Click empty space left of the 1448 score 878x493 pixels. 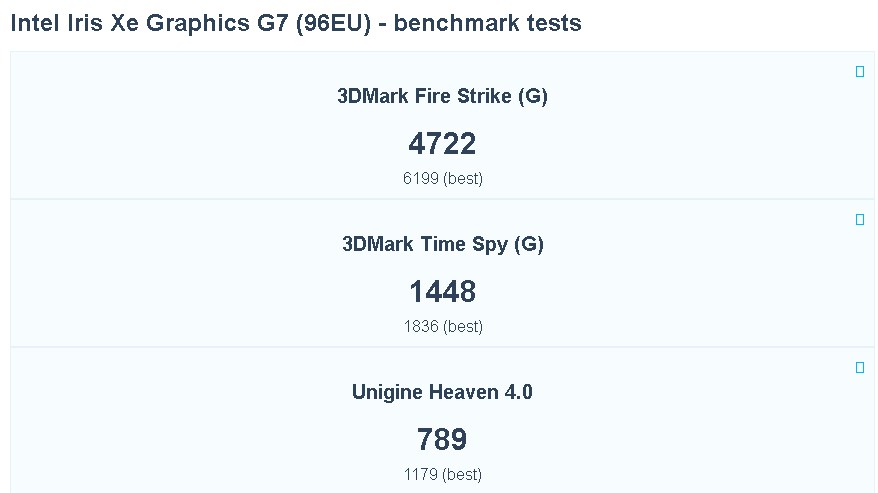click(x=200, y=292)
